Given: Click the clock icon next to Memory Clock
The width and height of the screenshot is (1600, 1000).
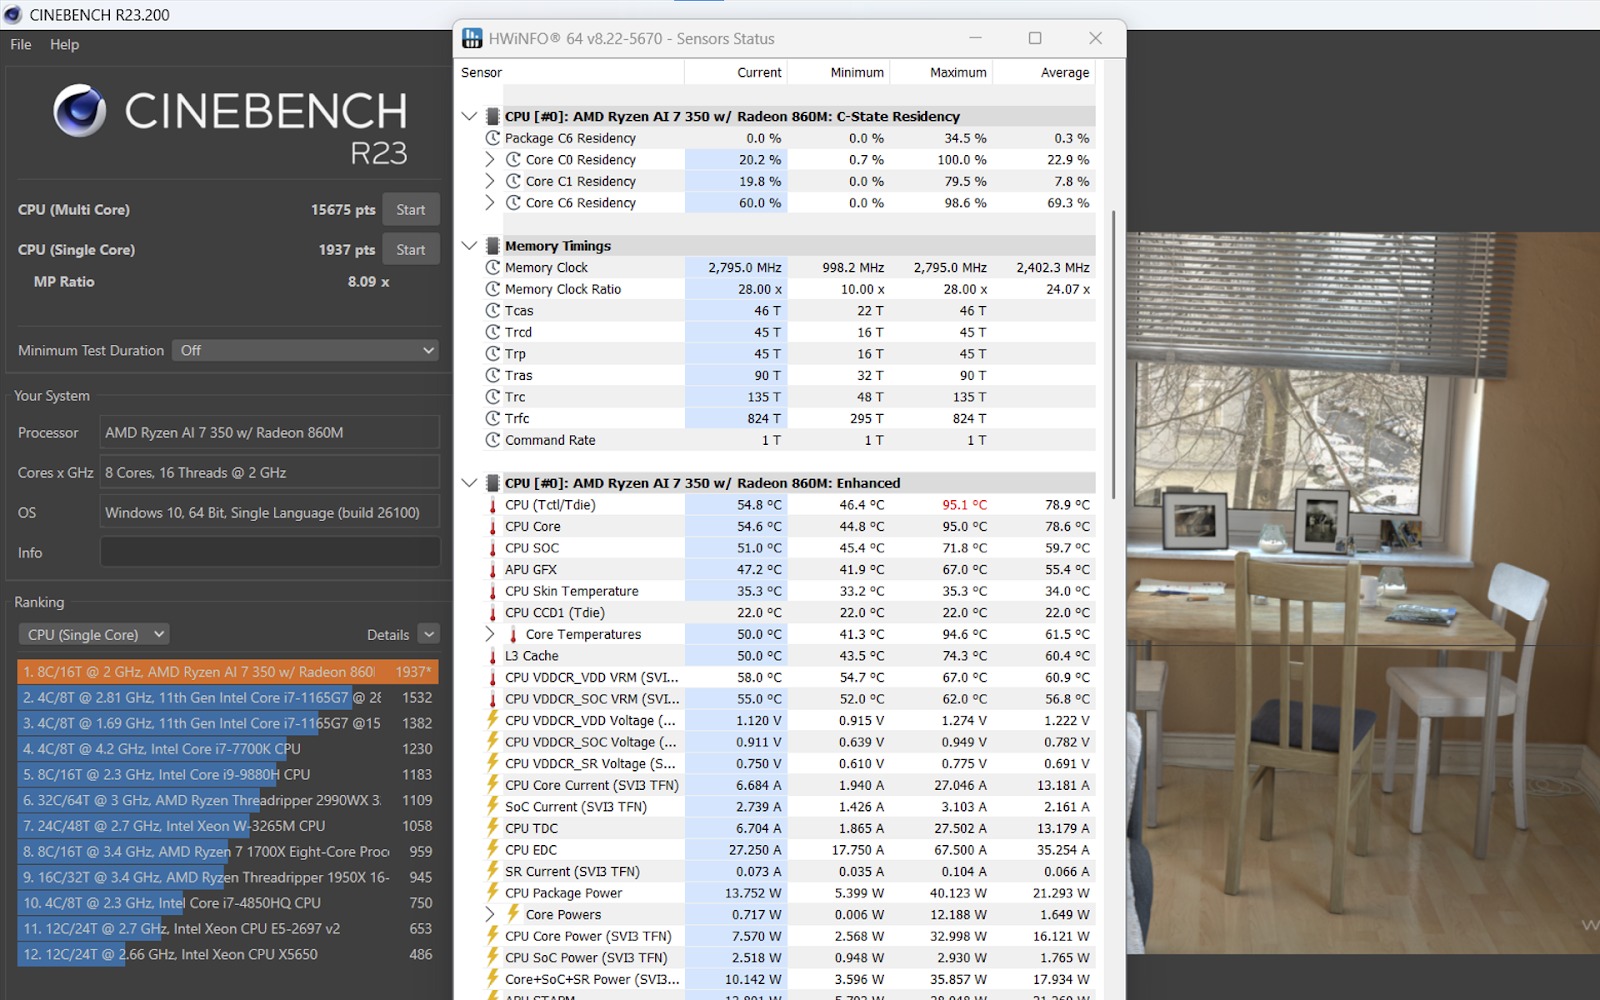Looking at the screenshot, I should click(492, 268).
